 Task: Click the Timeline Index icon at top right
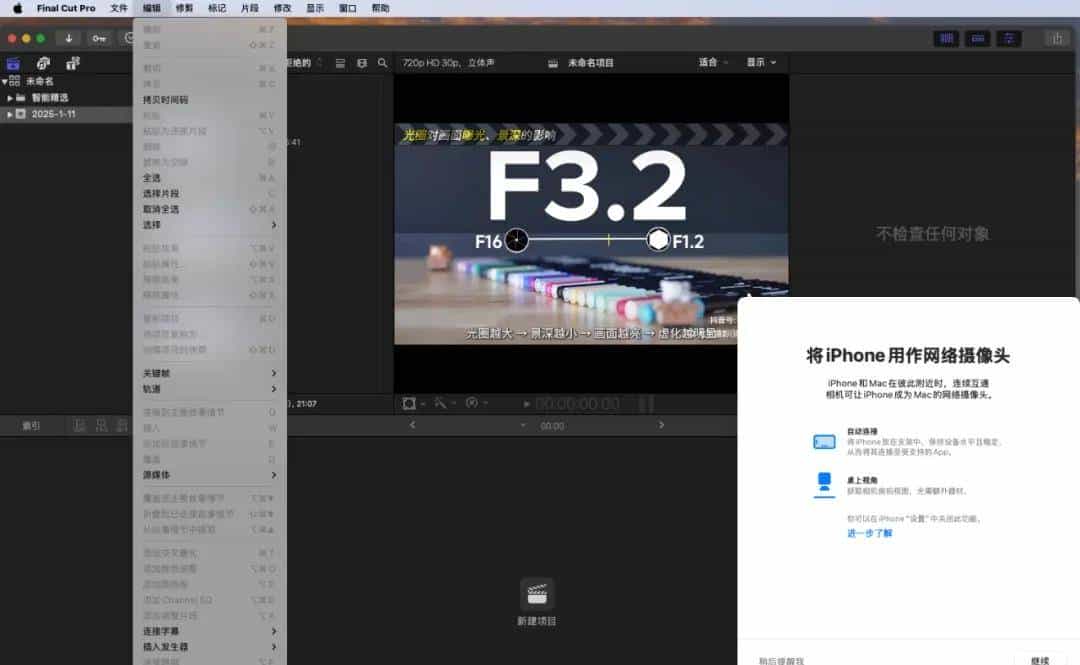[947, 37]
